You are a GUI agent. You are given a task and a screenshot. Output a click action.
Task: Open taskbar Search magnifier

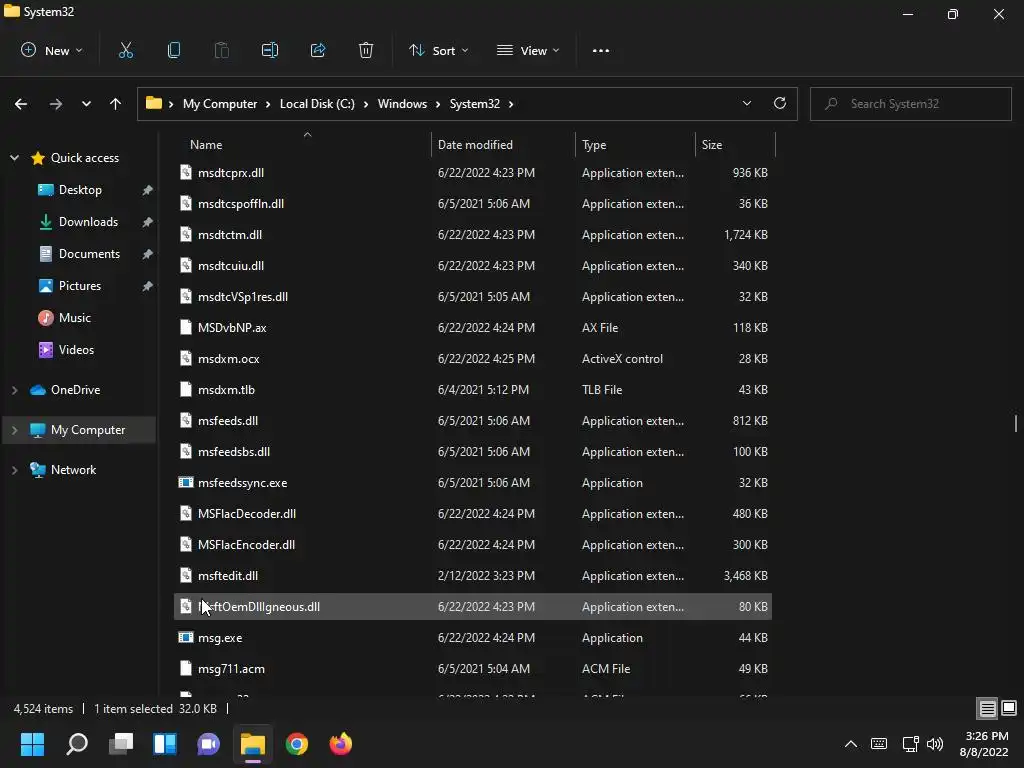pyautogui.click(x=77, y=744)
